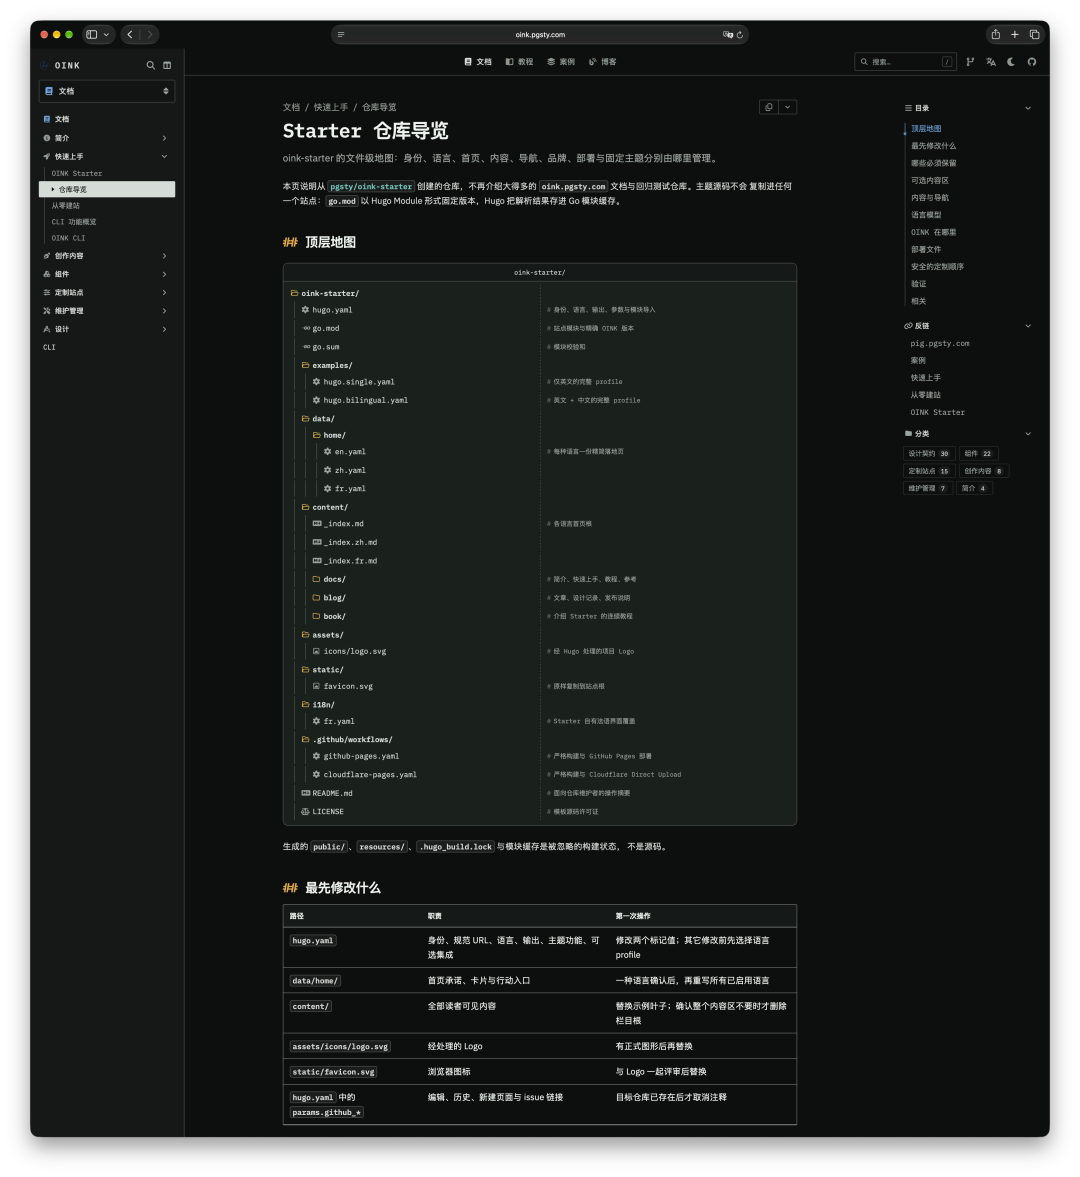Open the 文档 section selector dropdown
This screenshot has height=1177, width=1080.
click(x=107, y=91)
